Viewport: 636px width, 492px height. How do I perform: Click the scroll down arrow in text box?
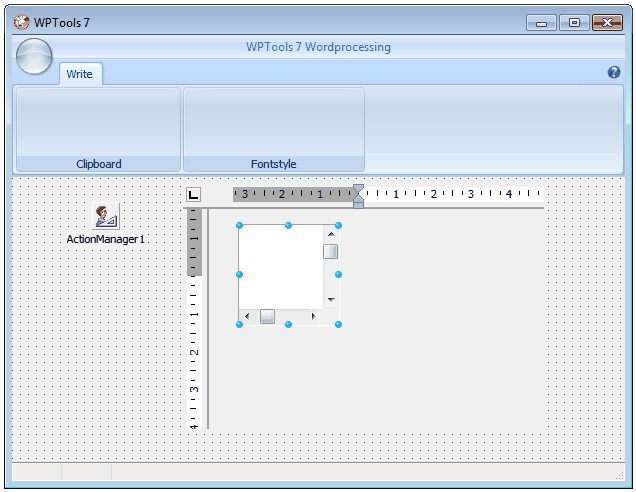(x=330, y=299)
